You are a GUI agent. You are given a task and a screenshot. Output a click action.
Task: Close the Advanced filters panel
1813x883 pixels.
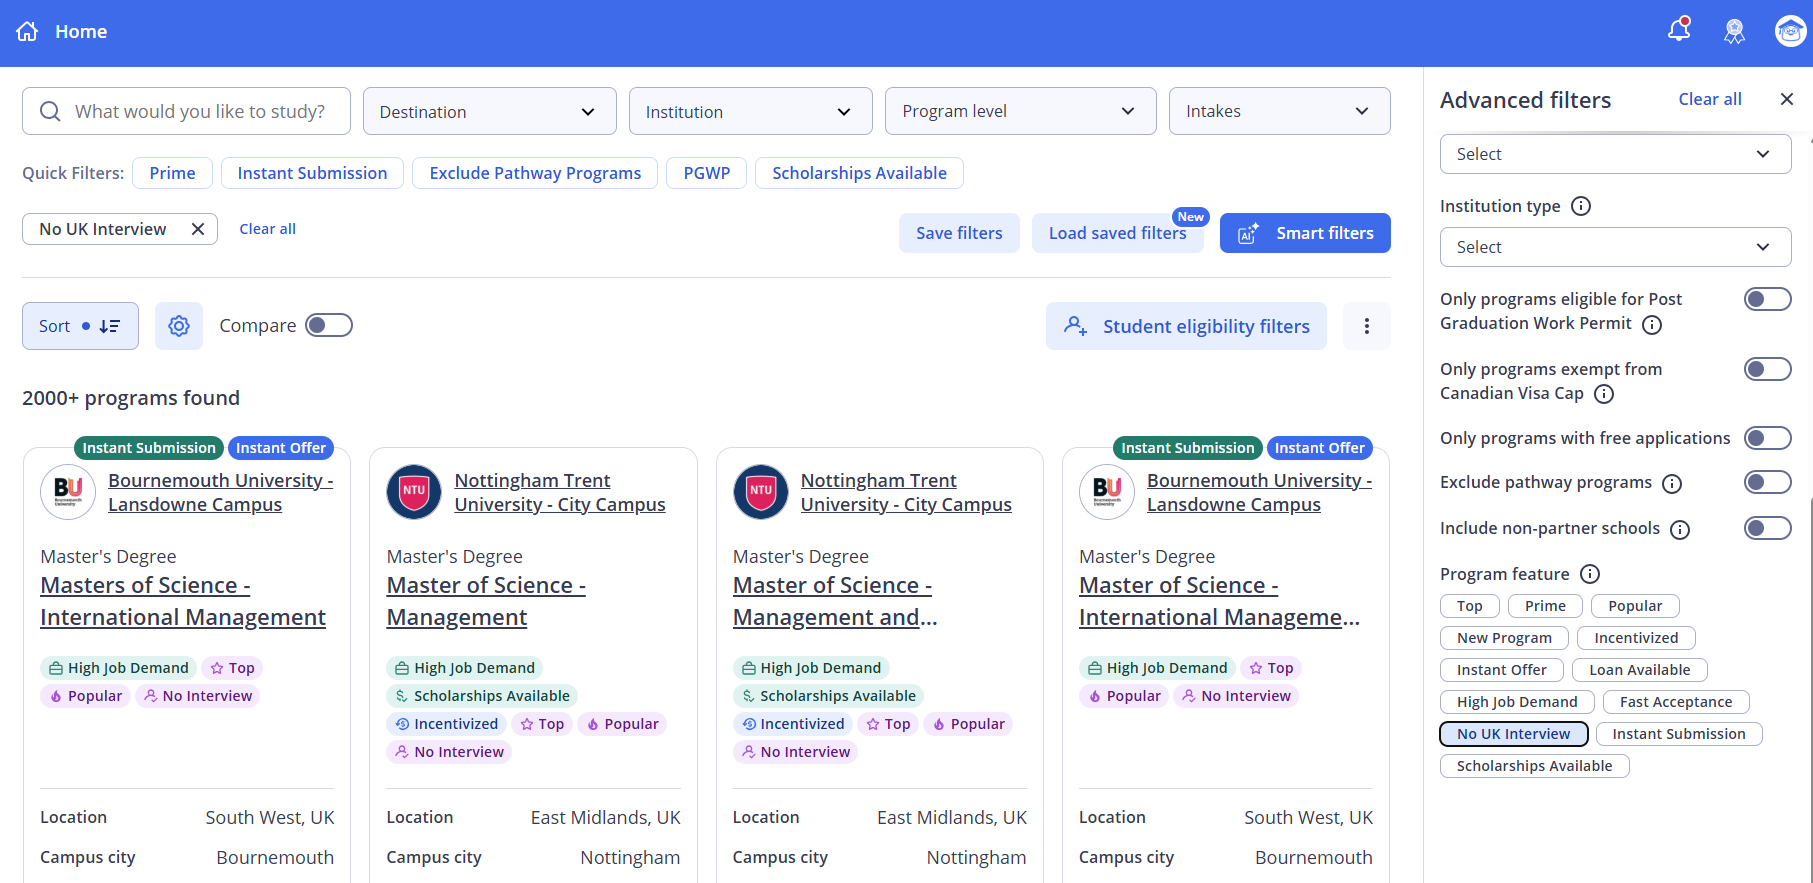pyautogui.click(x=1787, y=99)
